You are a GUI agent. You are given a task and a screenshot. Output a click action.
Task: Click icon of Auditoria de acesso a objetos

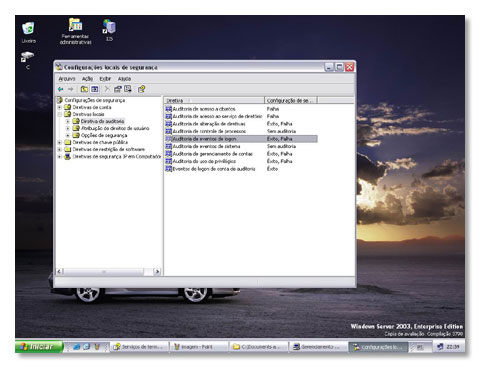[x=169, y=109]
